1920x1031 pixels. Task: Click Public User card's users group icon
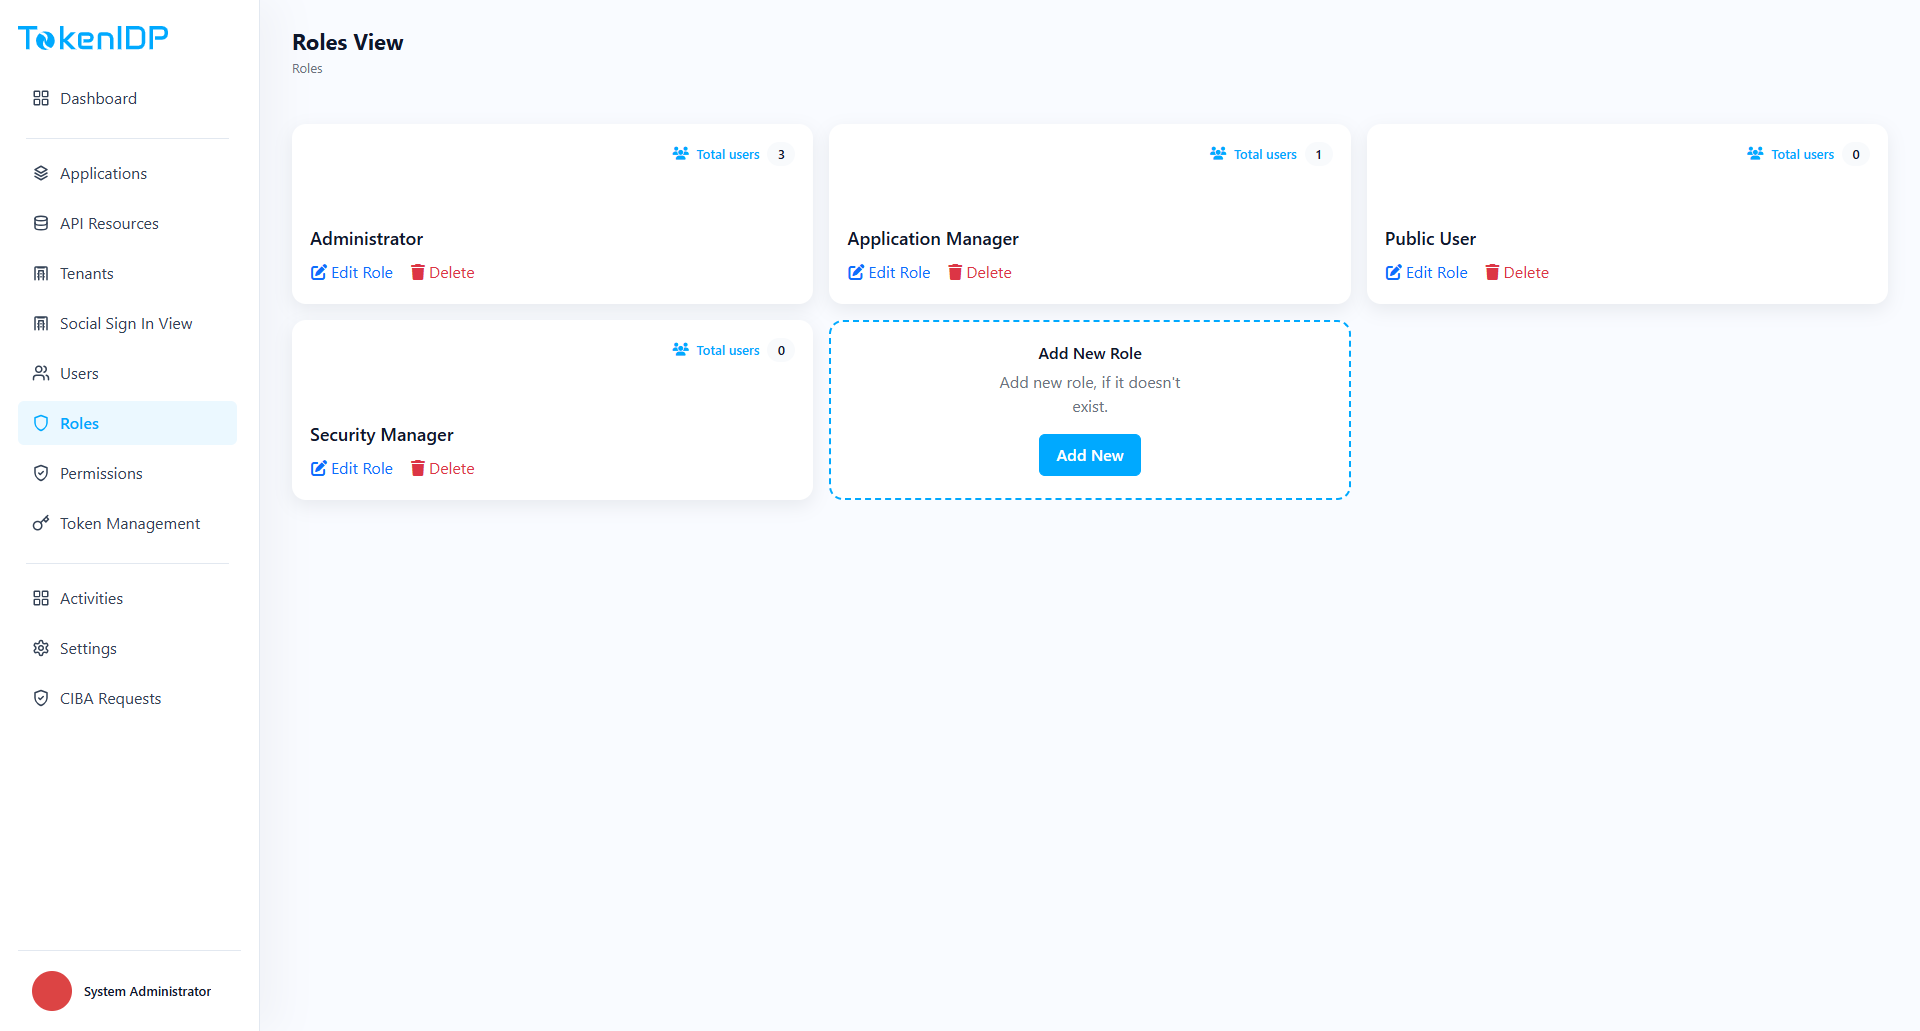click(x=1755, y=153)
